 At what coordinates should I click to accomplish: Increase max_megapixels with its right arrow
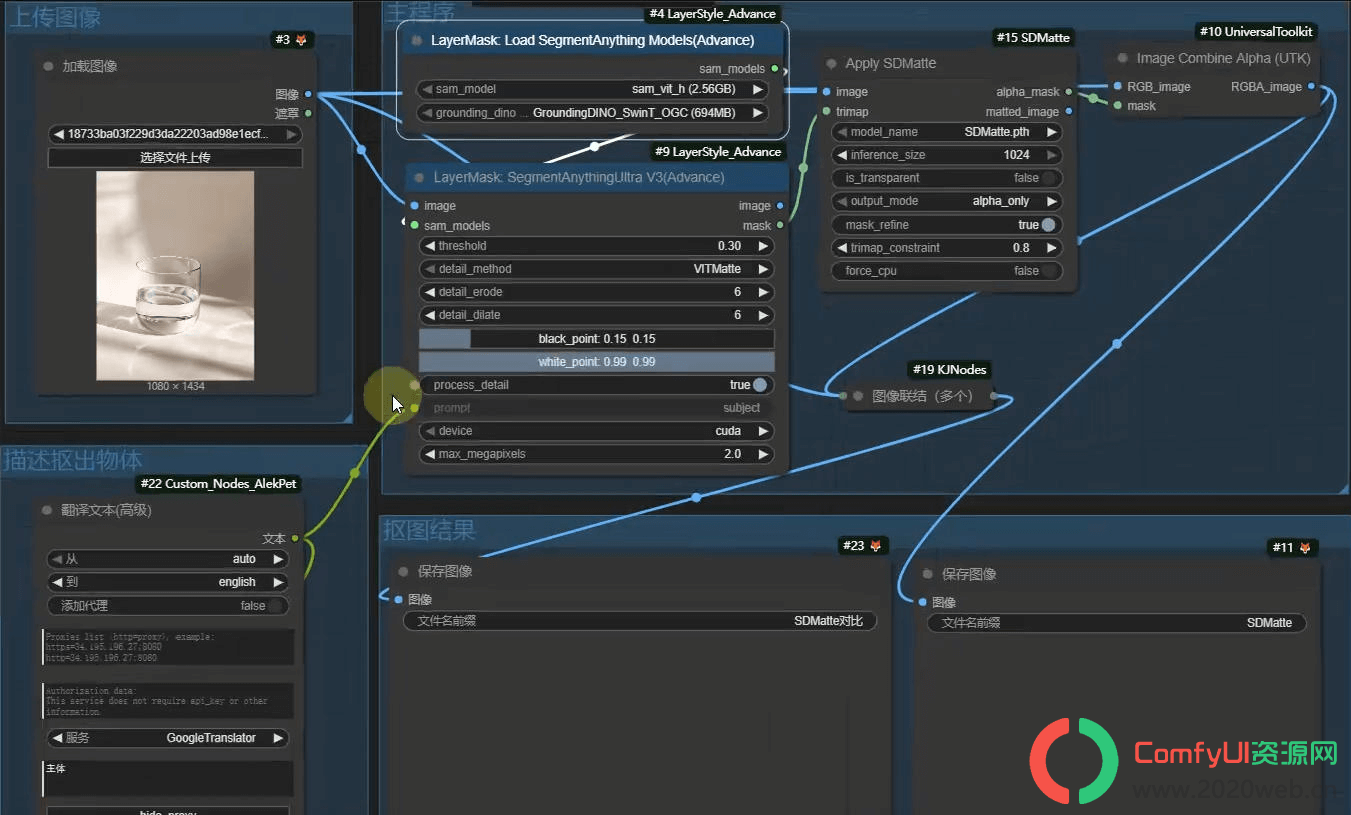762,454
